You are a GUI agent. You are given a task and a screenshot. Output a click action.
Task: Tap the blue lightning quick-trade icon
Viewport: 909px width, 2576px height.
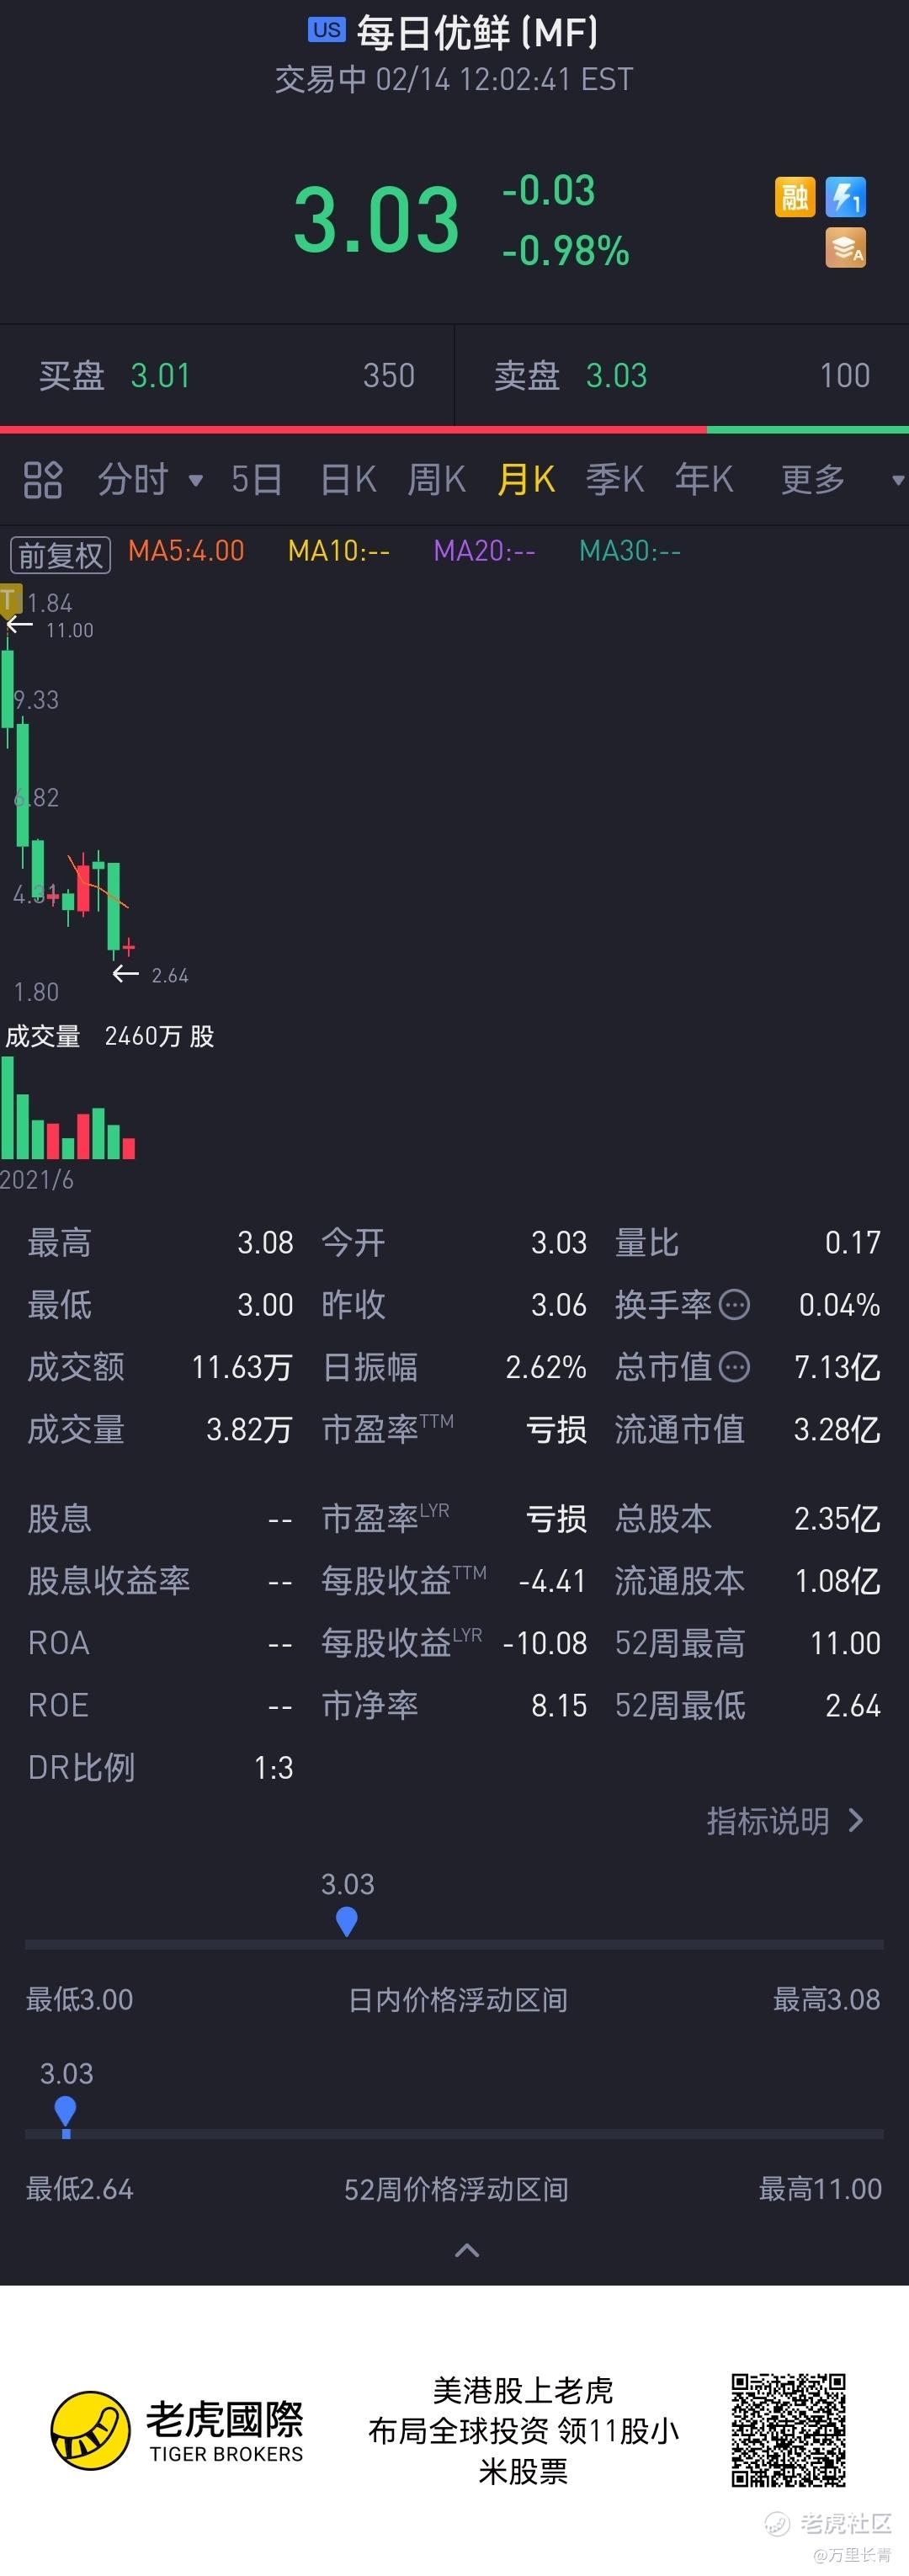point(846,197)
